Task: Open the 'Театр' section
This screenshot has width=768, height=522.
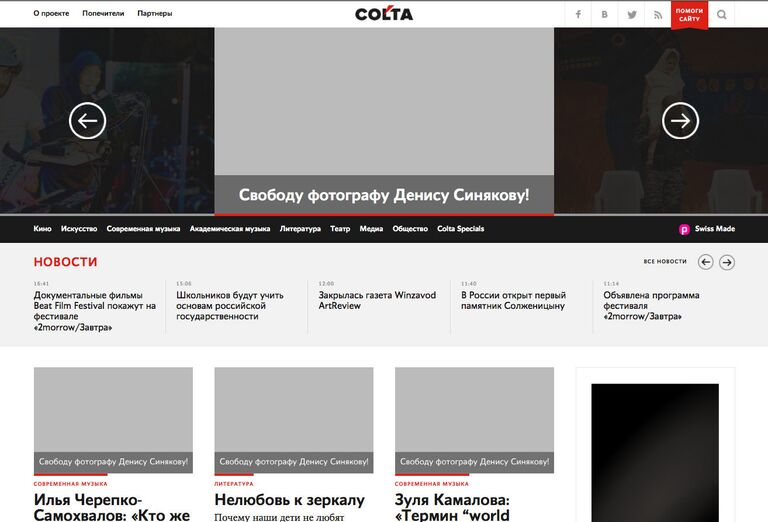Action: [340, 229]
